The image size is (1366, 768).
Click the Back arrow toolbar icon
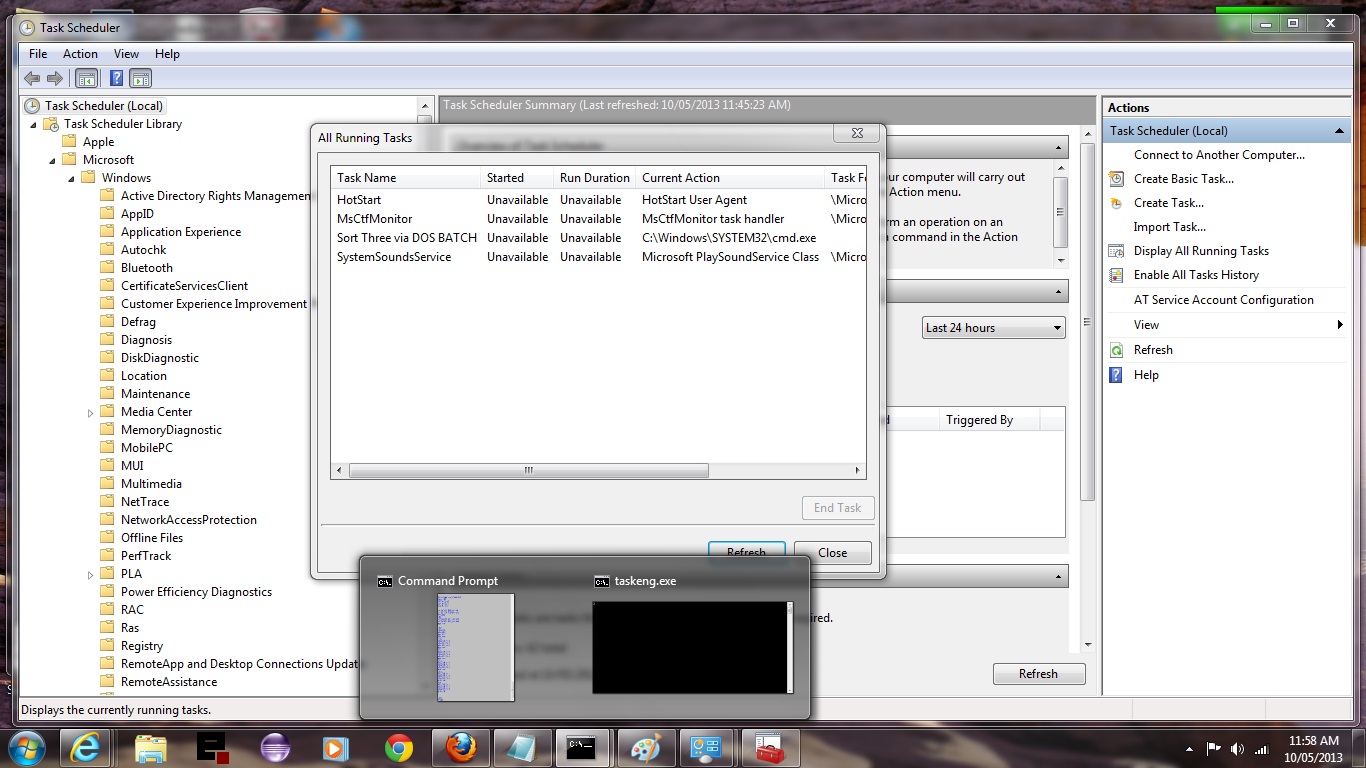click(x=32, y=78)
